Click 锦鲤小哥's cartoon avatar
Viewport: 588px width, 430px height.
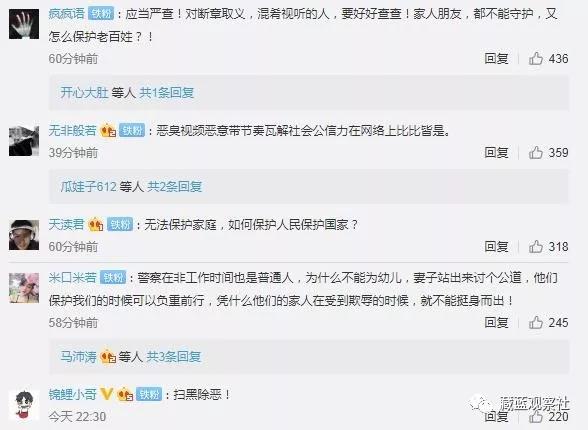click(x=24, y=405)
